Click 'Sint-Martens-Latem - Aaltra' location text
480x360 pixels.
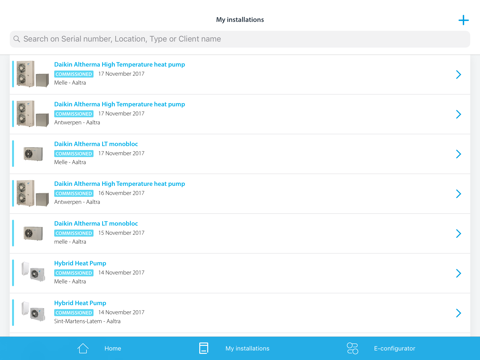coord(87,321)
